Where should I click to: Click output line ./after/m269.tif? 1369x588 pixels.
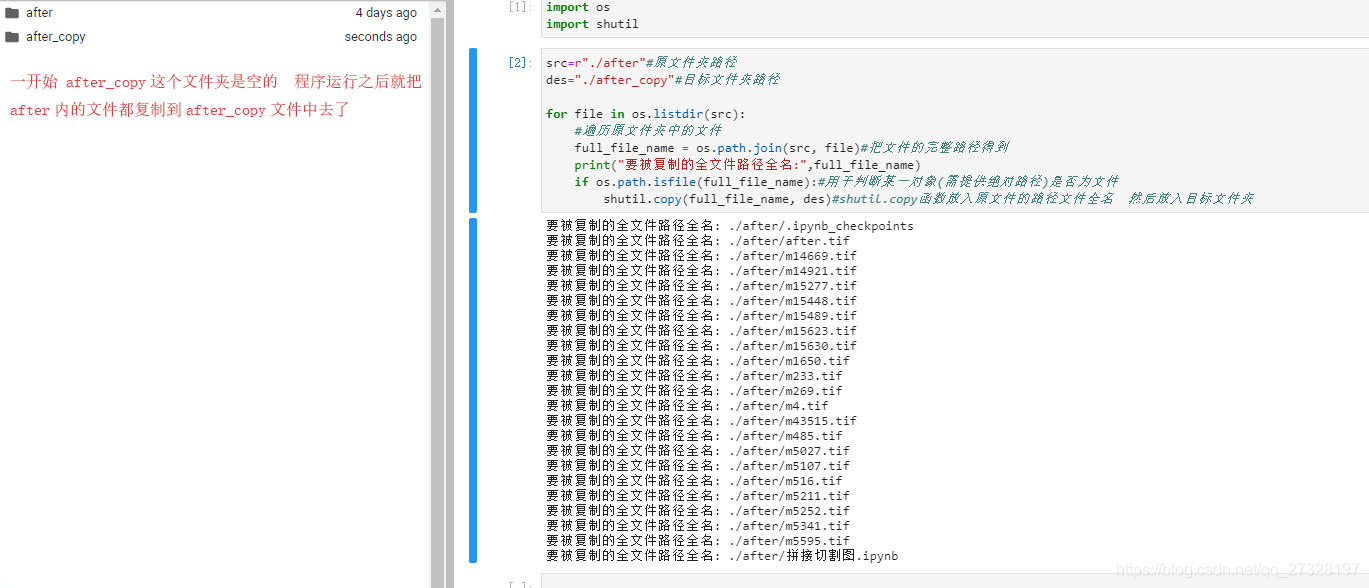click(x=694, y=391)
